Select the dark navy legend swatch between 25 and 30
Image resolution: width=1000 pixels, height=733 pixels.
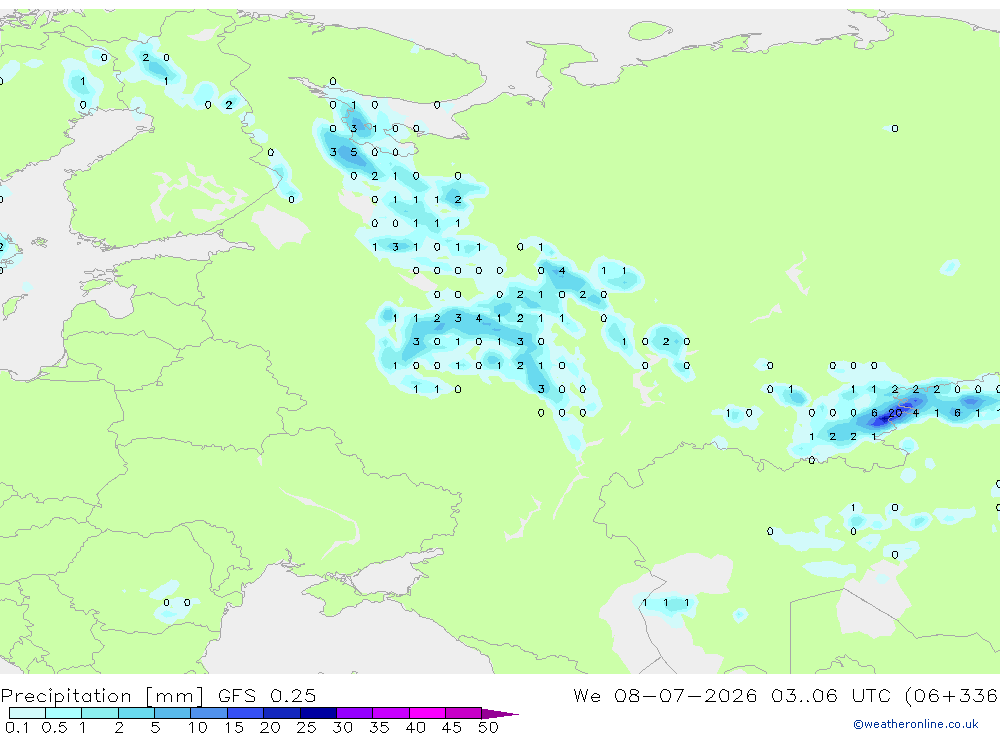318,713
